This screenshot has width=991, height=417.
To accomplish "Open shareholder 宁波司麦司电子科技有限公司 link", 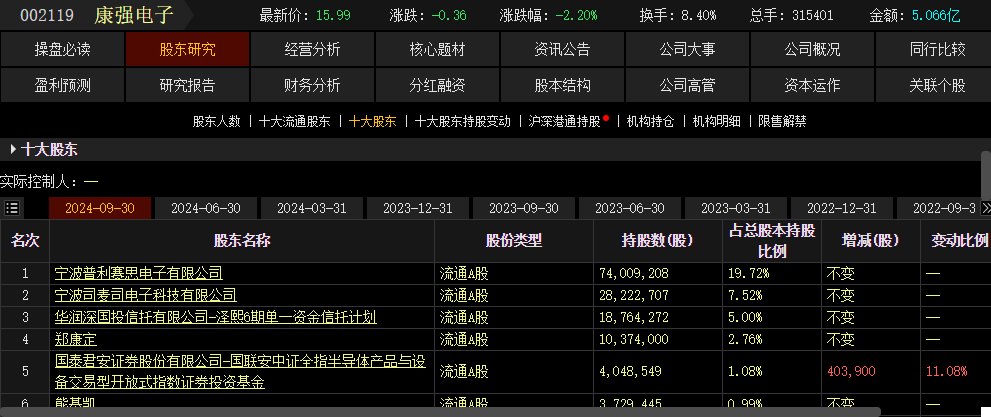I will click(145, 295).
